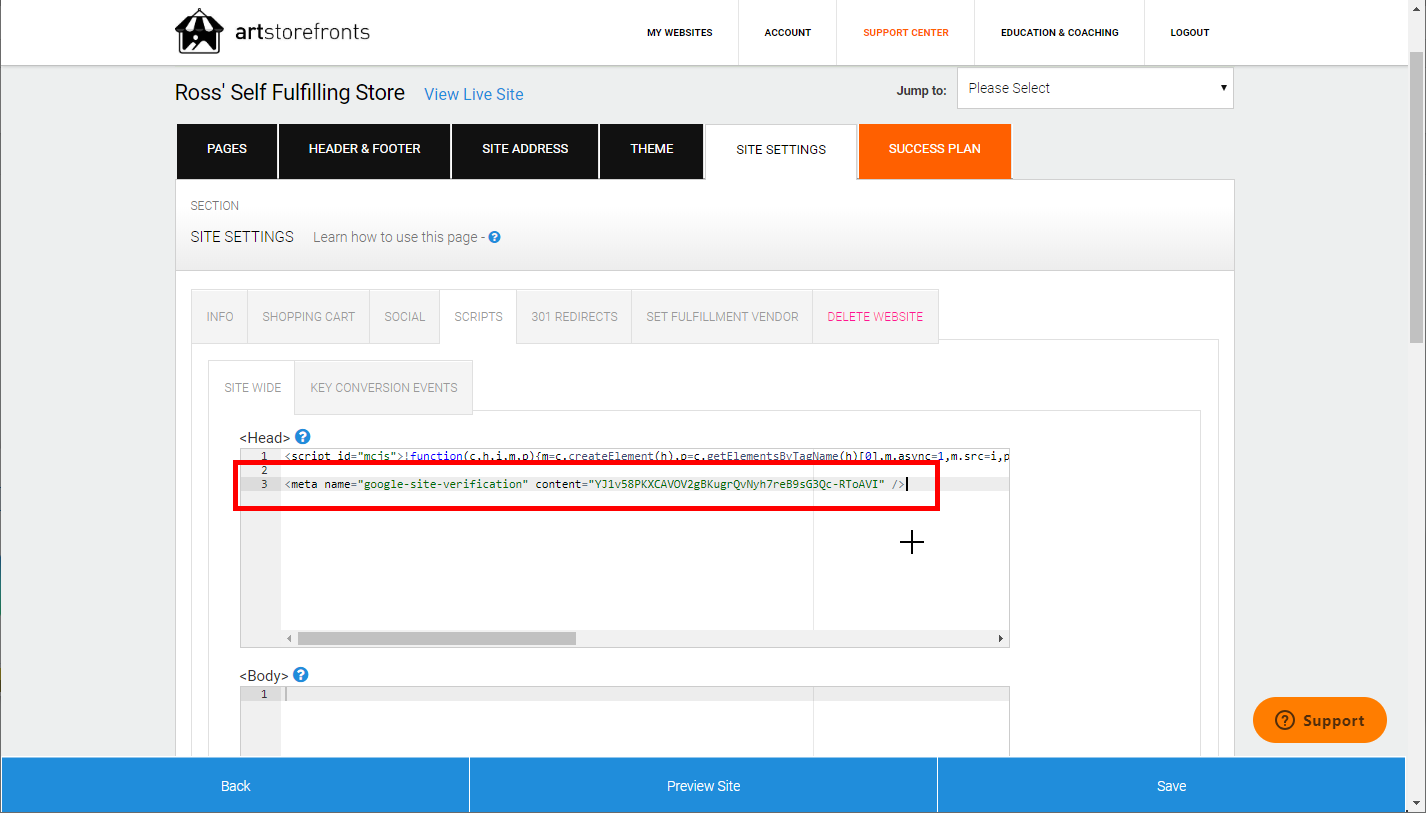This screenshot has width=1426, height=813.
Task: Click the help icon beside Learn how text
Action: (x=494, y=238)
